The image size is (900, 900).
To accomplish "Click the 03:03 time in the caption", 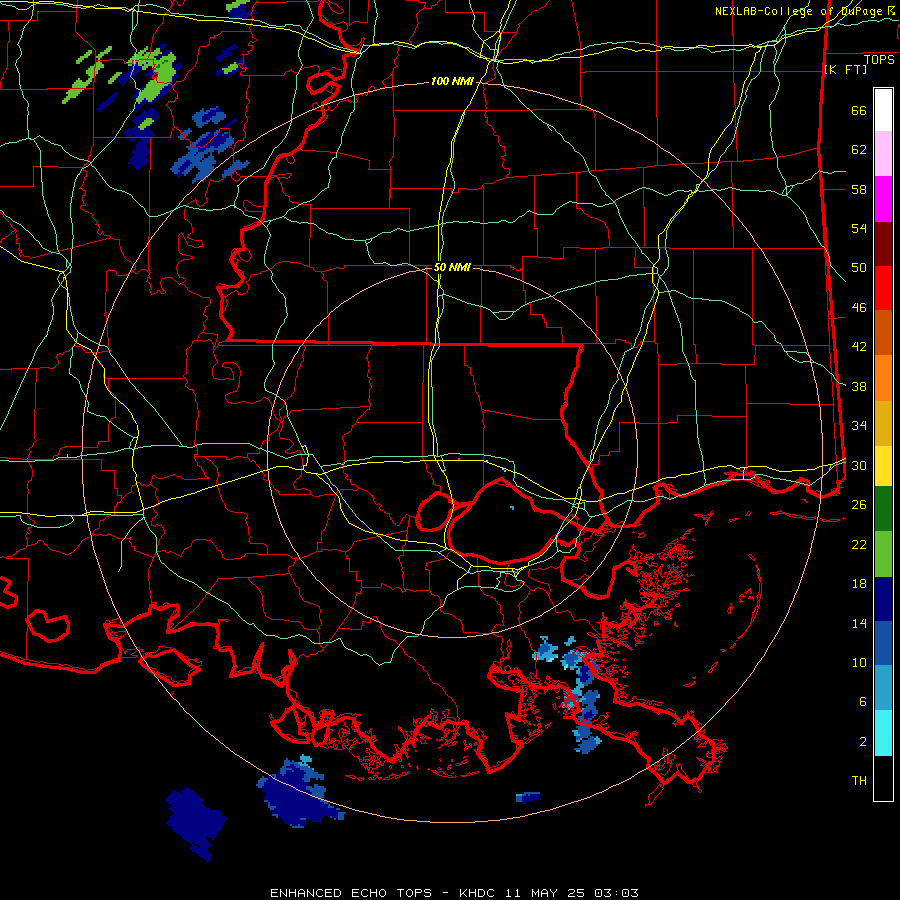I will pos(616,893).
